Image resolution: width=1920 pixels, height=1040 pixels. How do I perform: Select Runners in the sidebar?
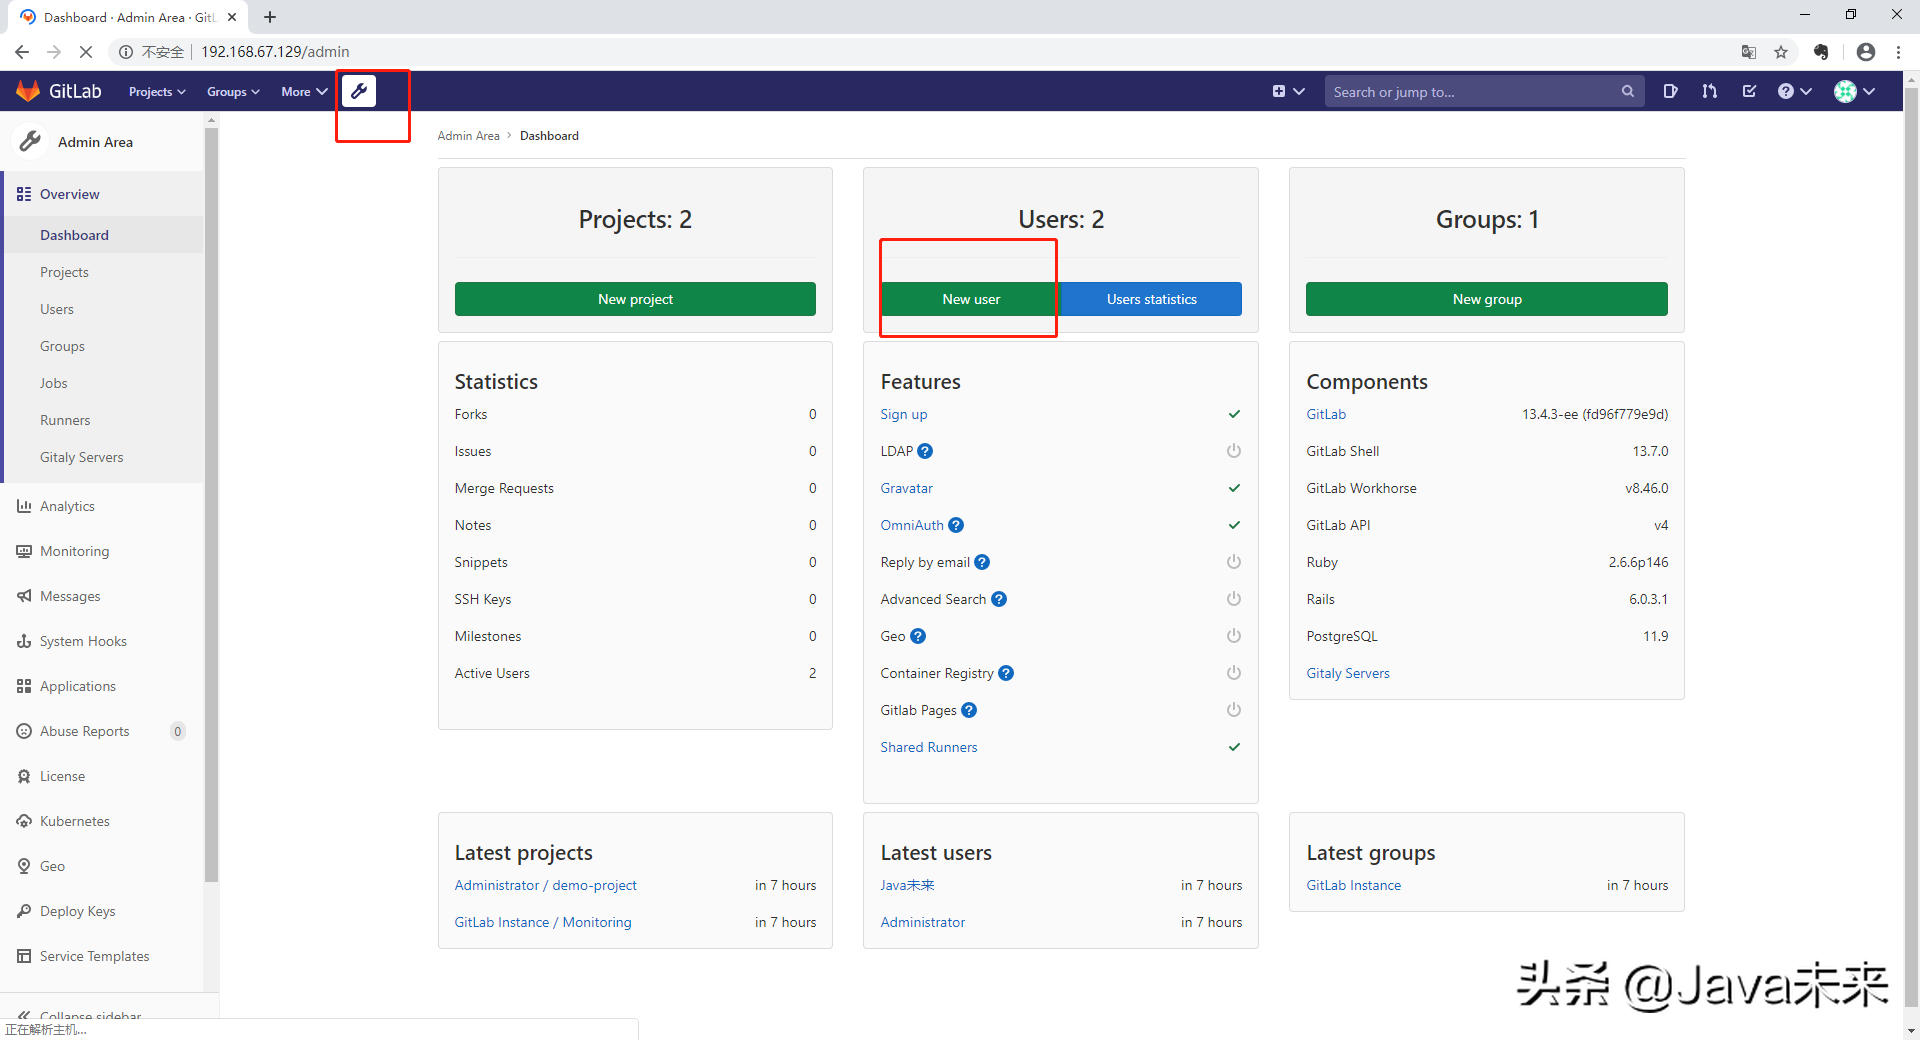(104, 420)
